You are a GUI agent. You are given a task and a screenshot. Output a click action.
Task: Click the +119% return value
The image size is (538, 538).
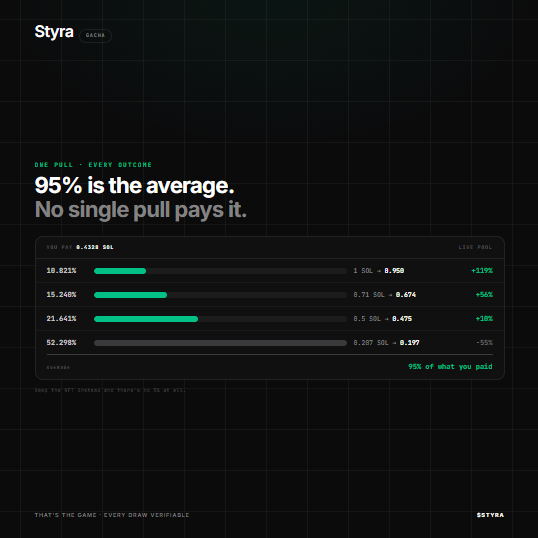coord(482,271)
